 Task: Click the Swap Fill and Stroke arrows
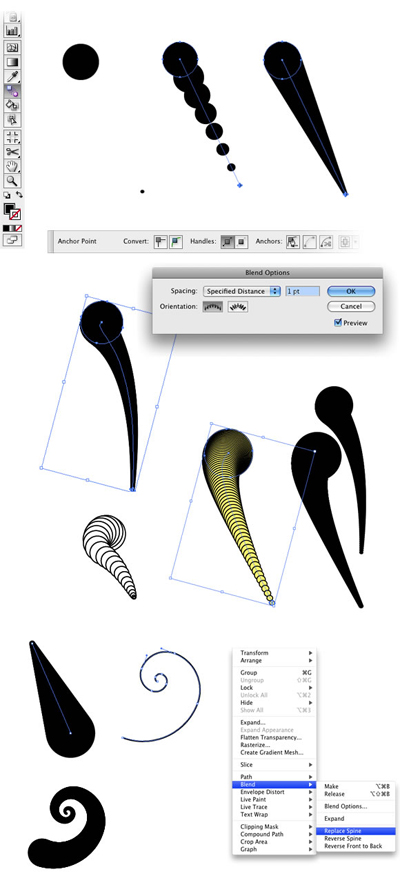(20, 195)
